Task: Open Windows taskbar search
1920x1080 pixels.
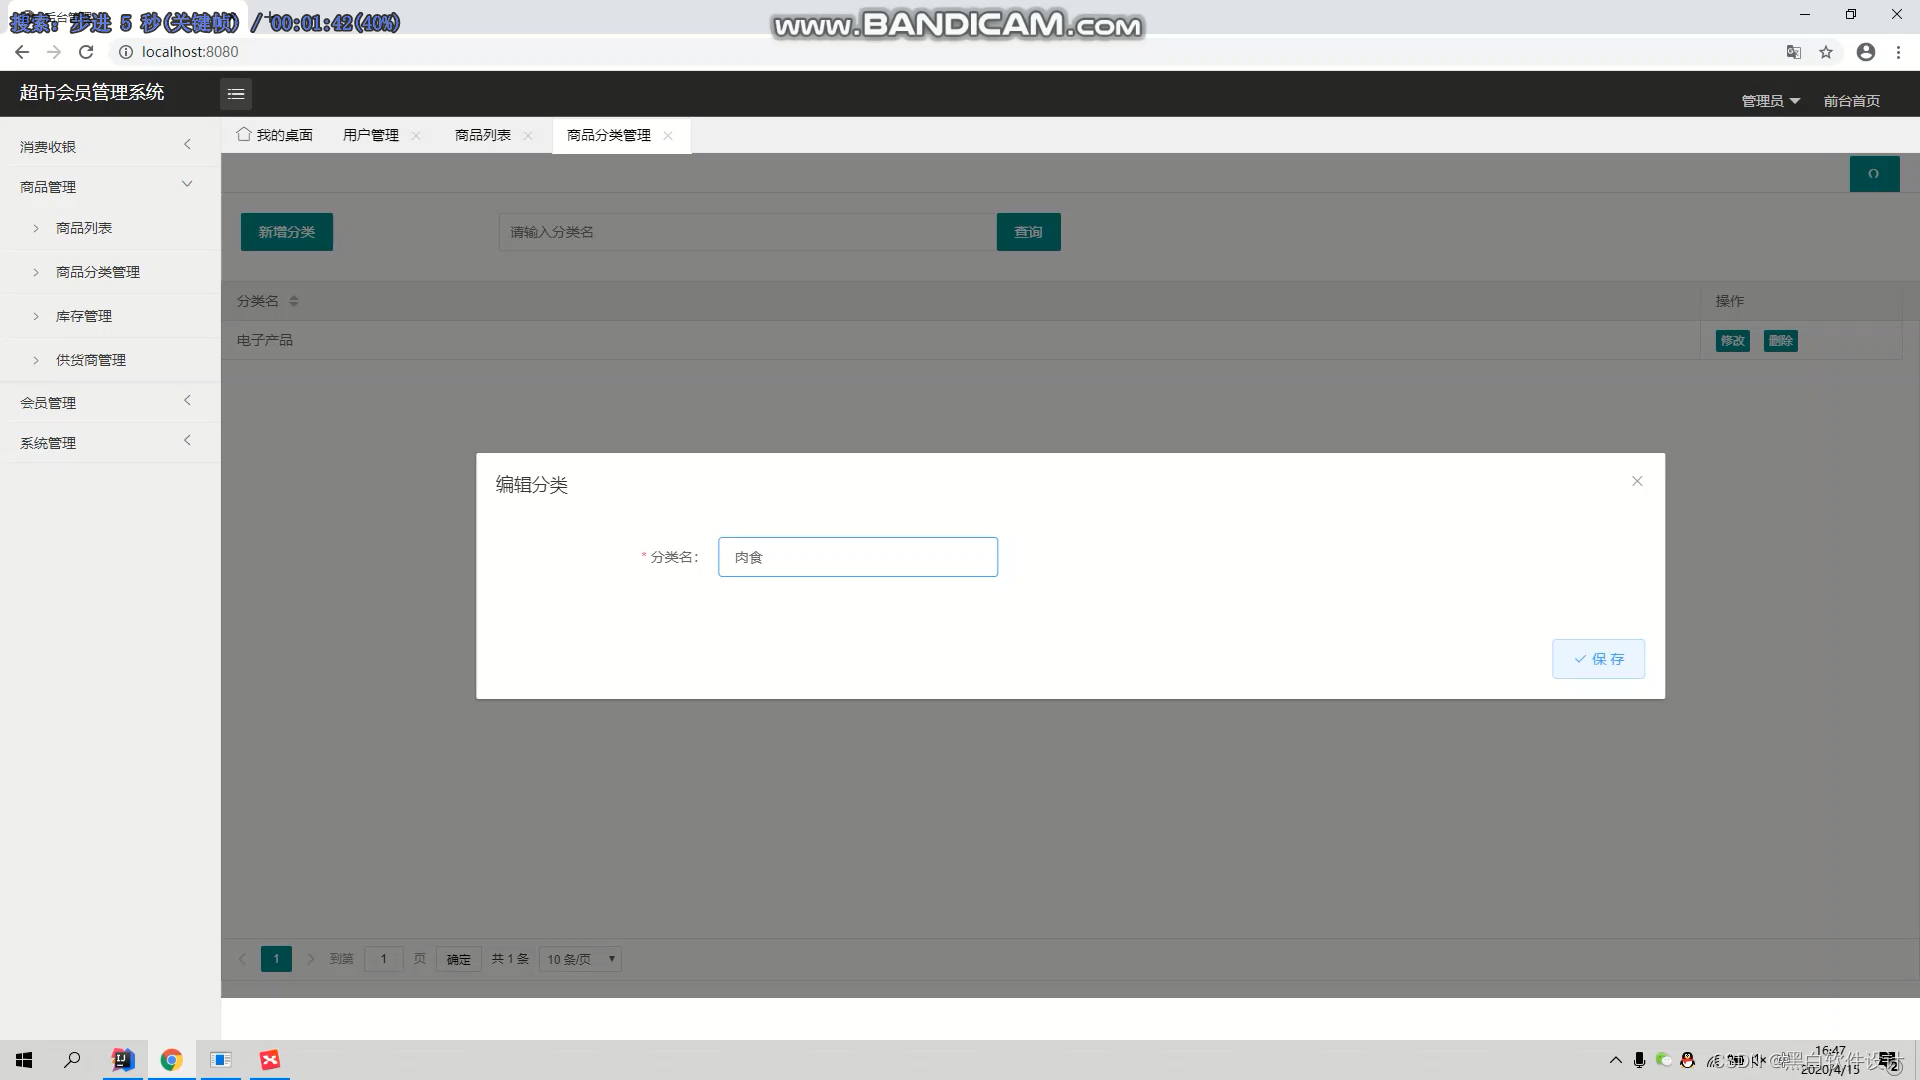Action: pyautogui.click(x=72, y=1060)
